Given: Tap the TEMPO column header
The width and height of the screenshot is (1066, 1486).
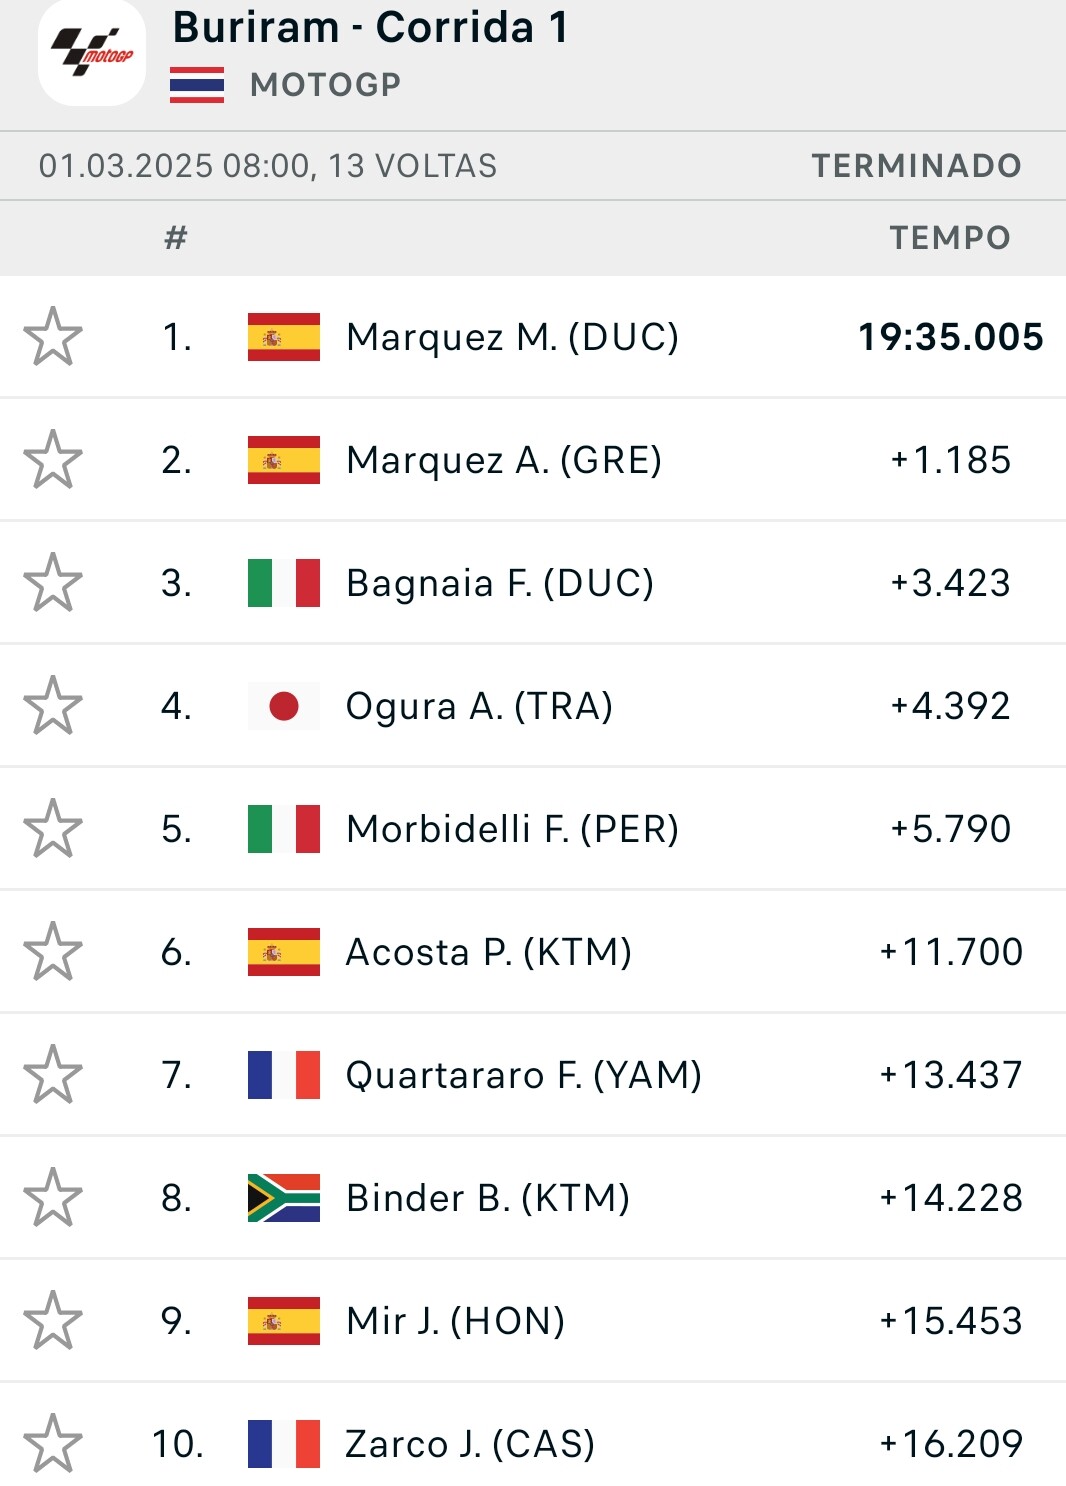Looking at the screenshot, I should tap(949, 238).
